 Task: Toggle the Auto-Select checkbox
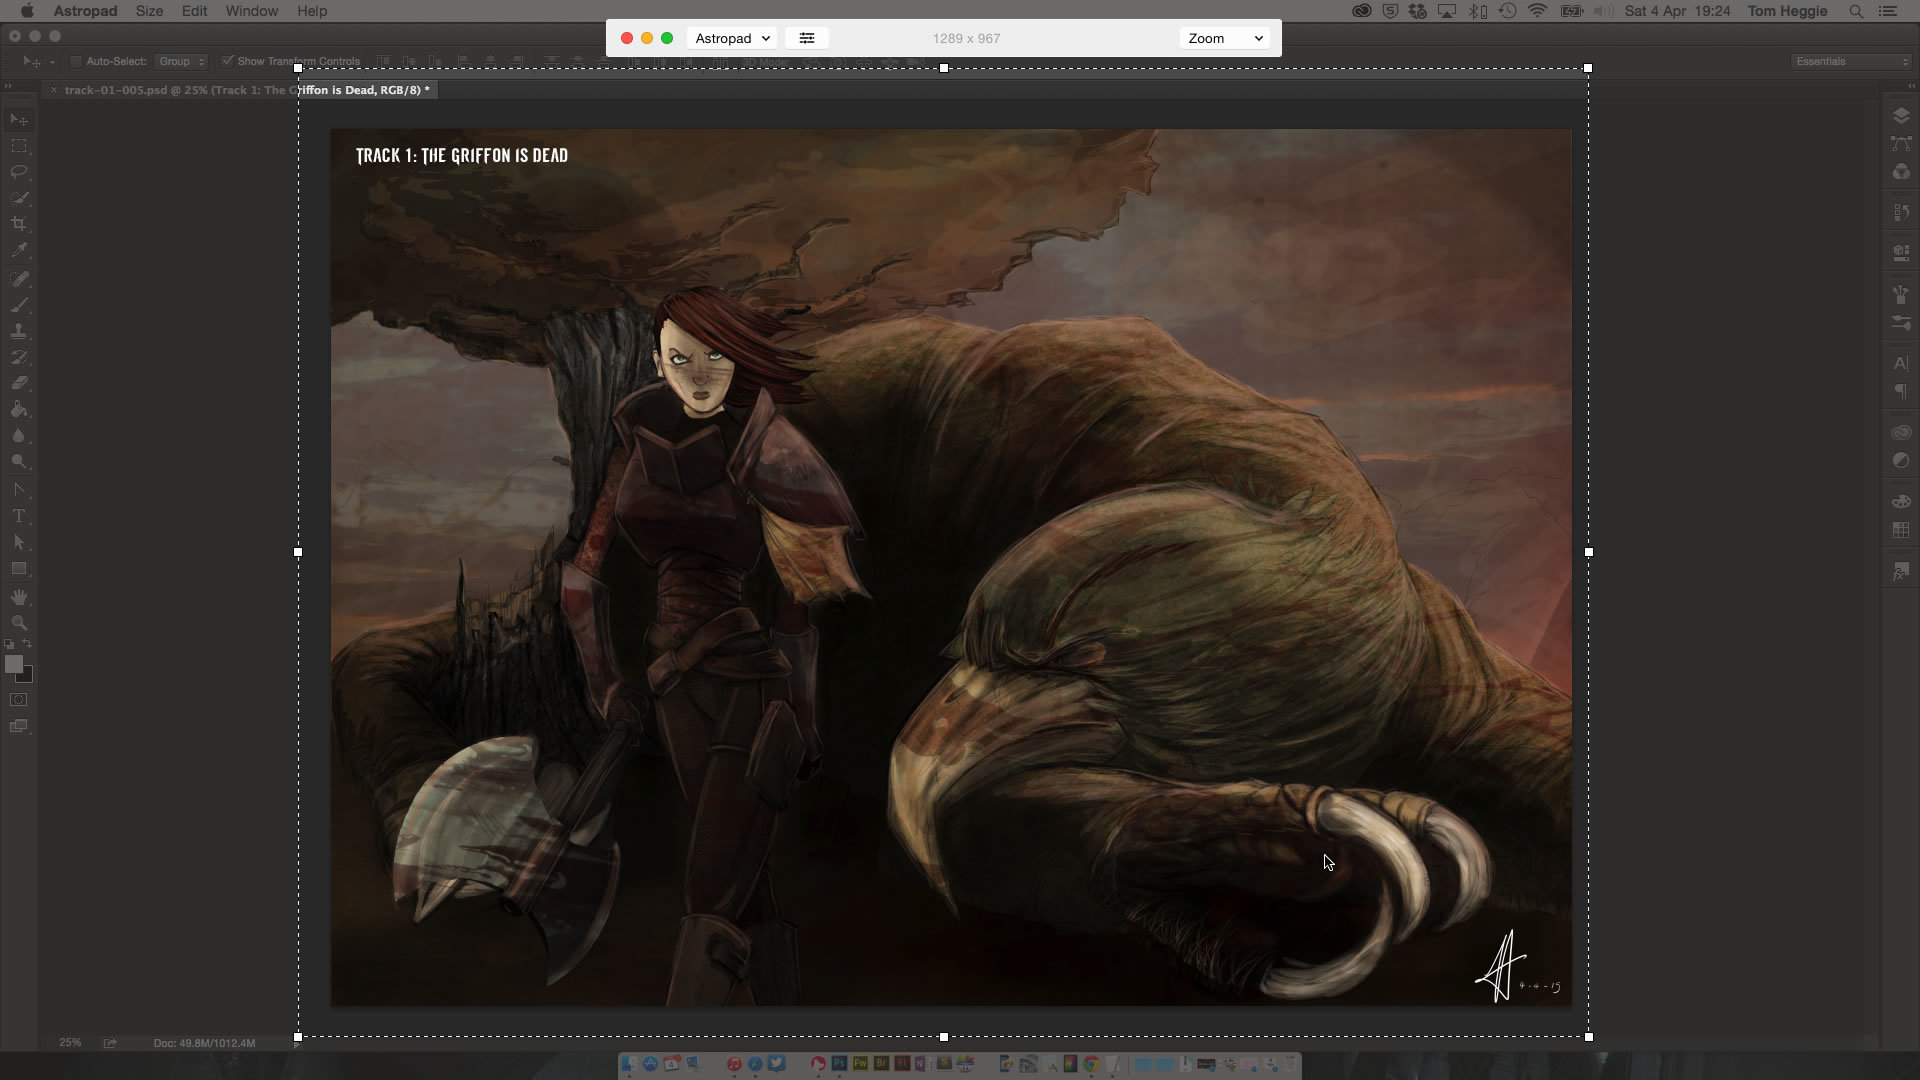[75, 62]
